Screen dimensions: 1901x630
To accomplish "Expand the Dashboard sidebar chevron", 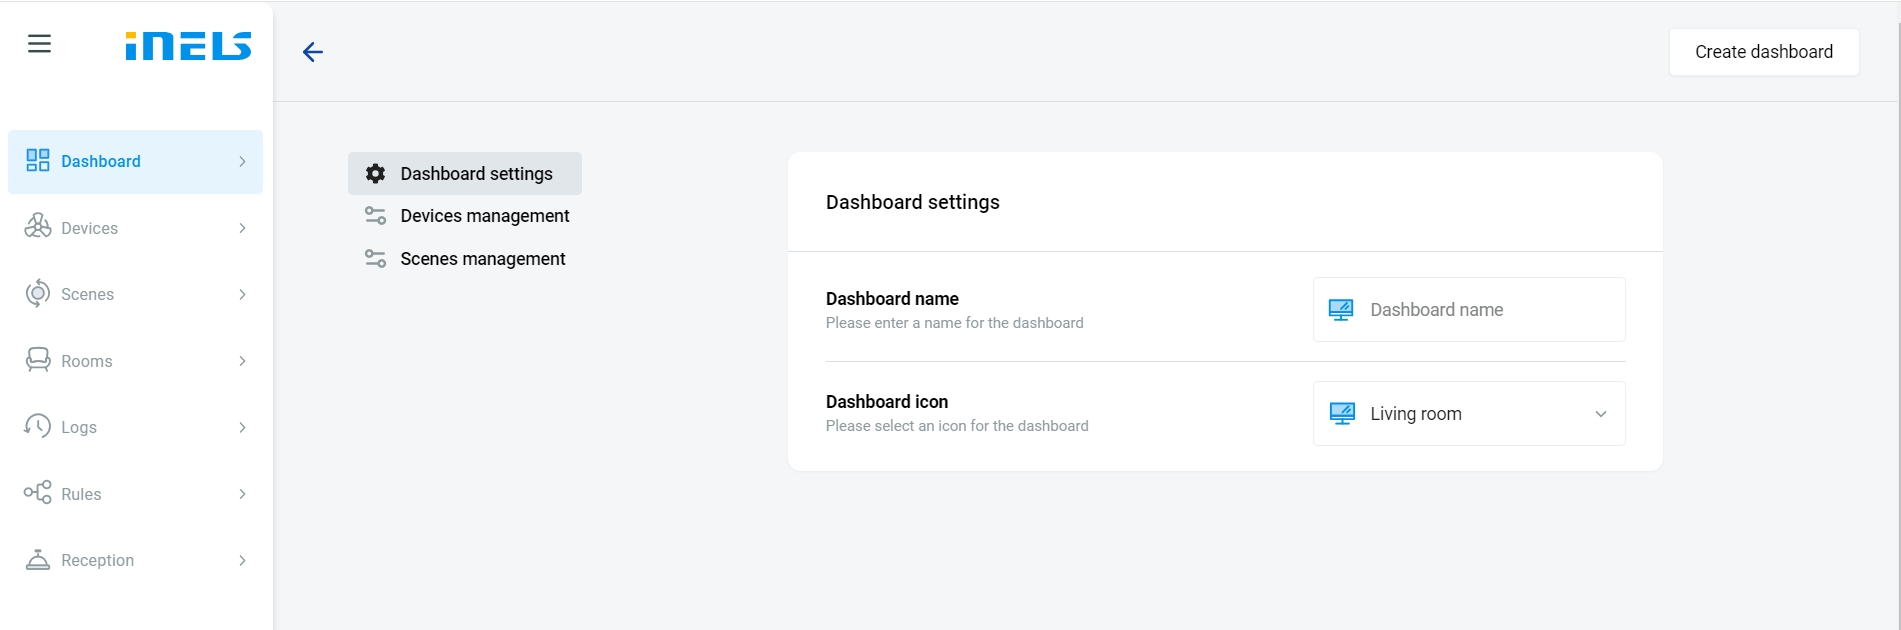I will pos(242,162).
